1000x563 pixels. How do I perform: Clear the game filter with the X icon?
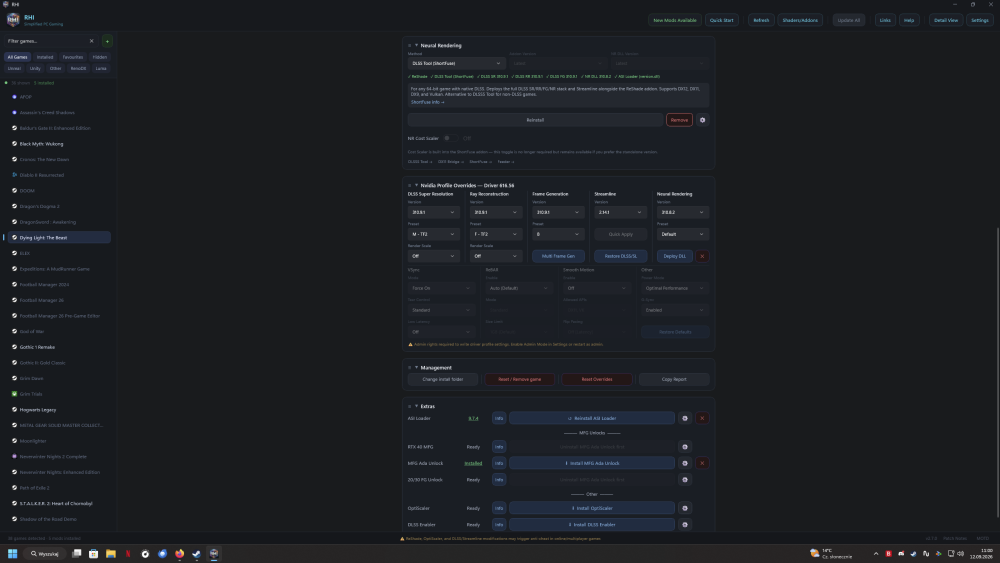(x=91, y=41)
